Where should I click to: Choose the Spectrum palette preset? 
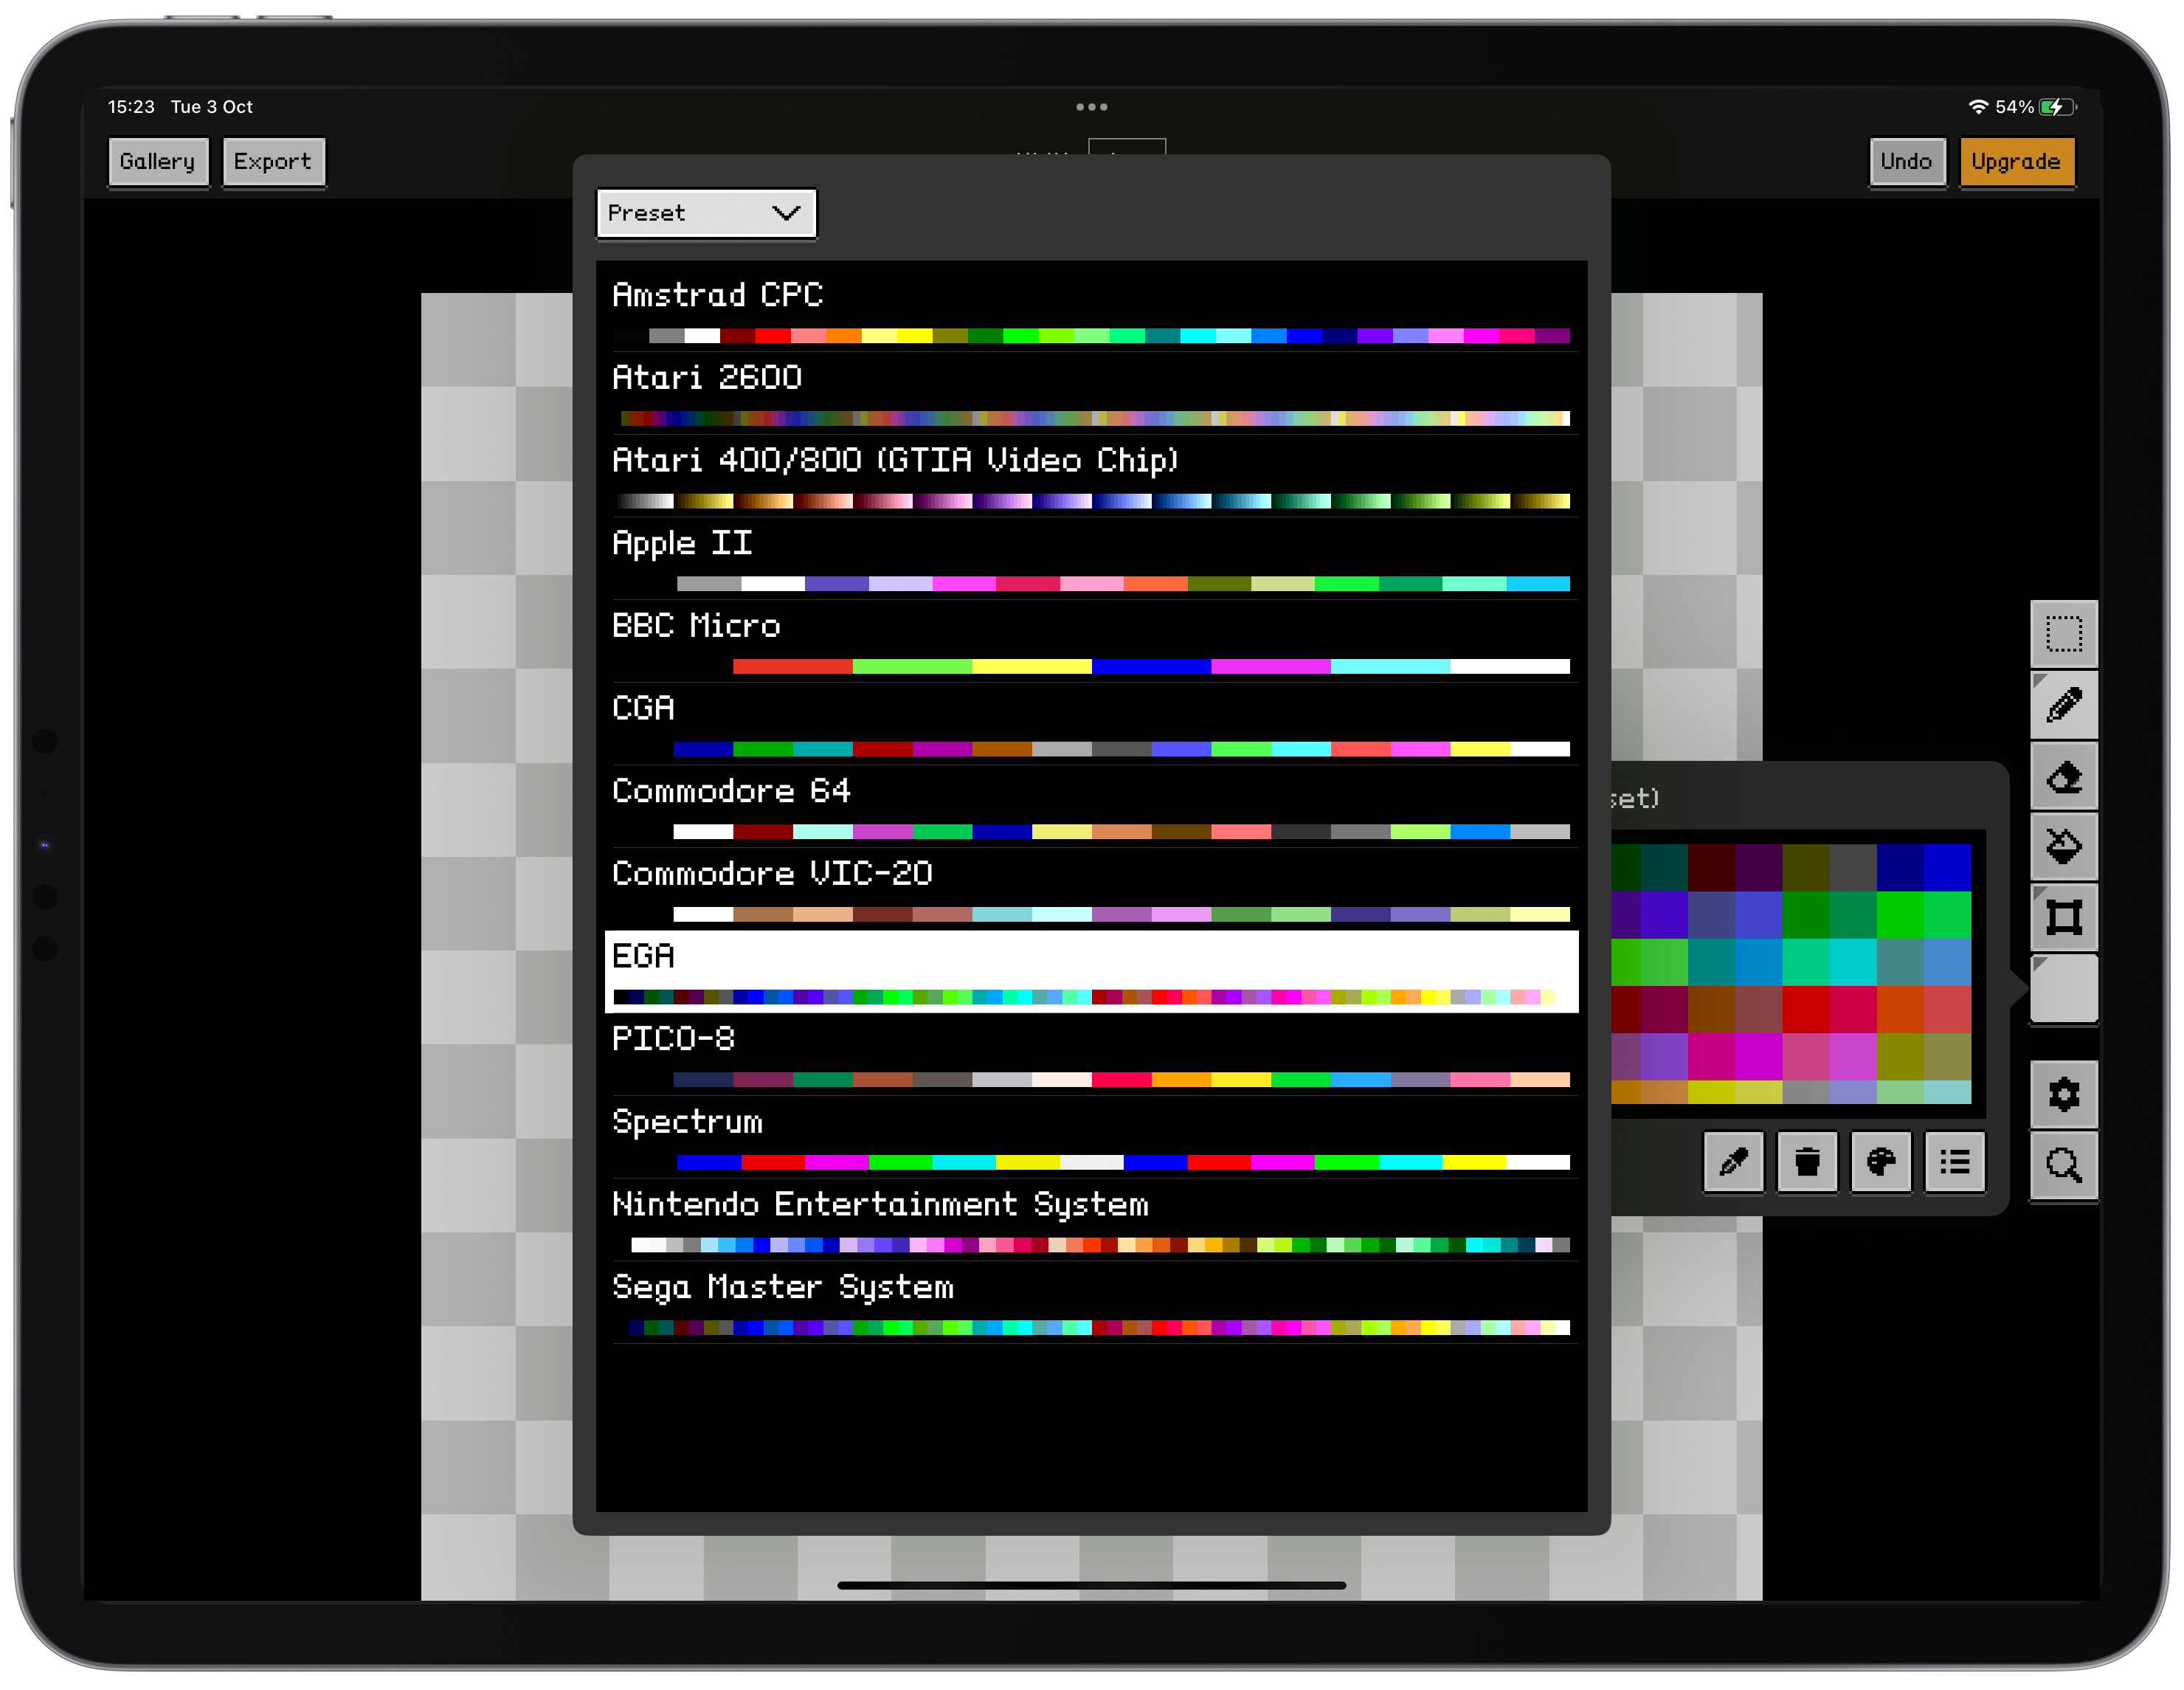(x=1091, y=1137)
